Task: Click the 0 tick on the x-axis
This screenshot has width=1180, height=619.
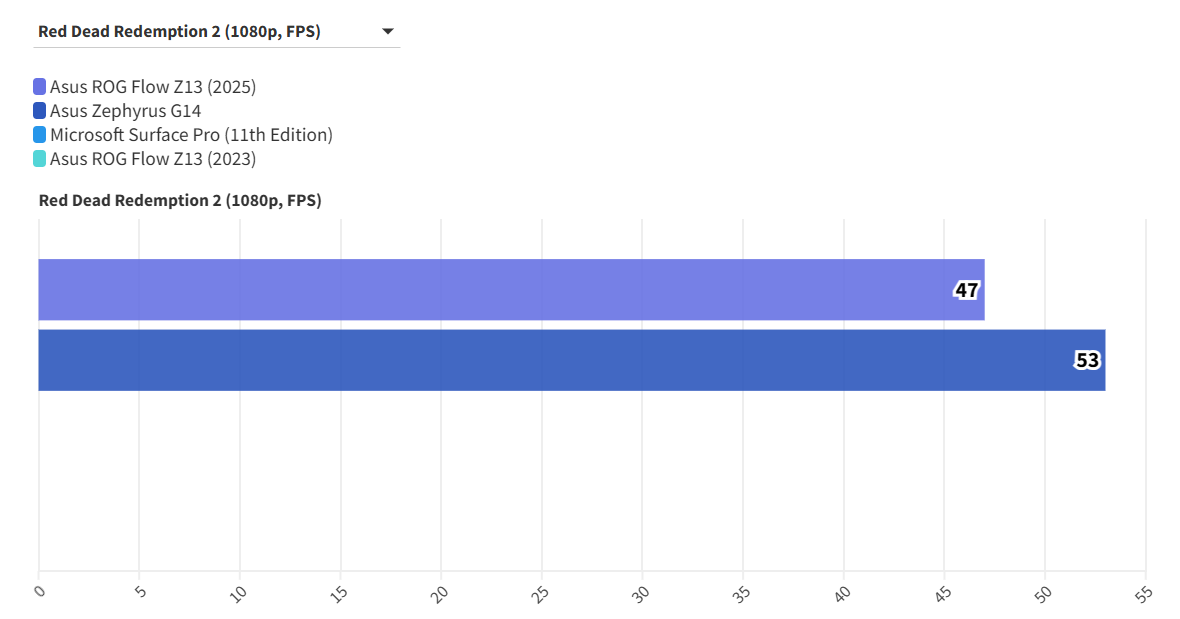Action: pyautogui.click(x=40, y=591)
